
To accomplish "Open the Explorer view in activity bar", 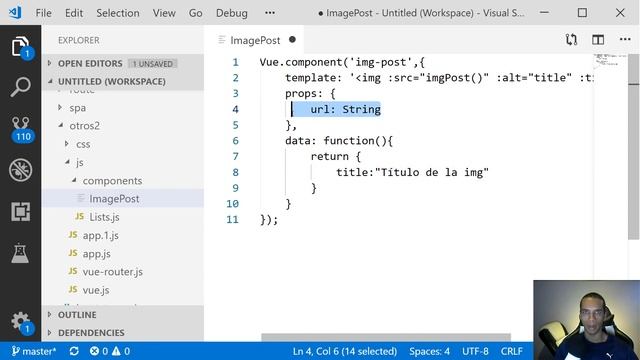I will click(x=20, y=47).
